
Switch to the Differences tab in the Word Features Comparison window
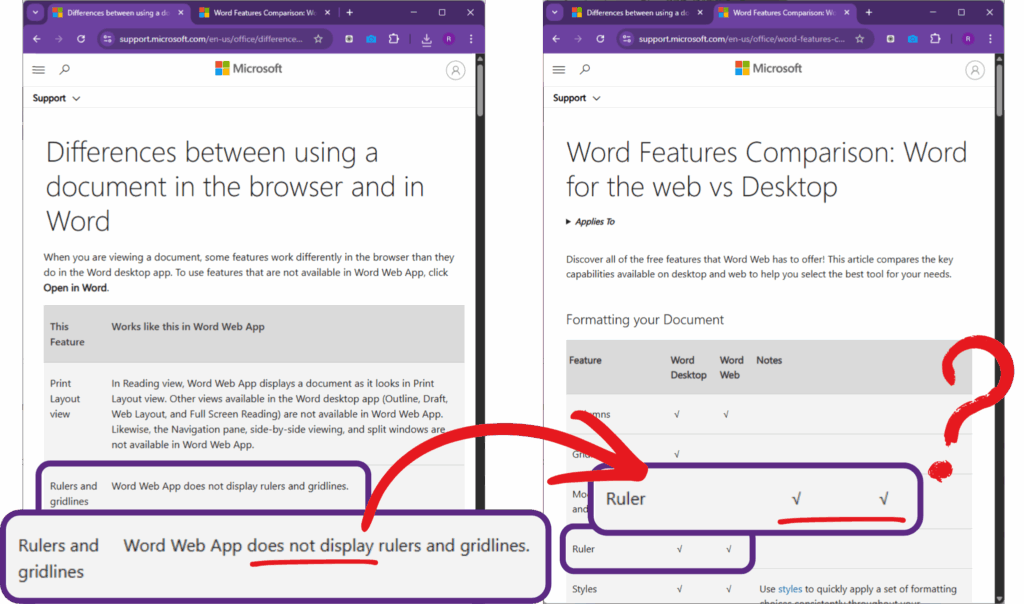pos(635,12)
